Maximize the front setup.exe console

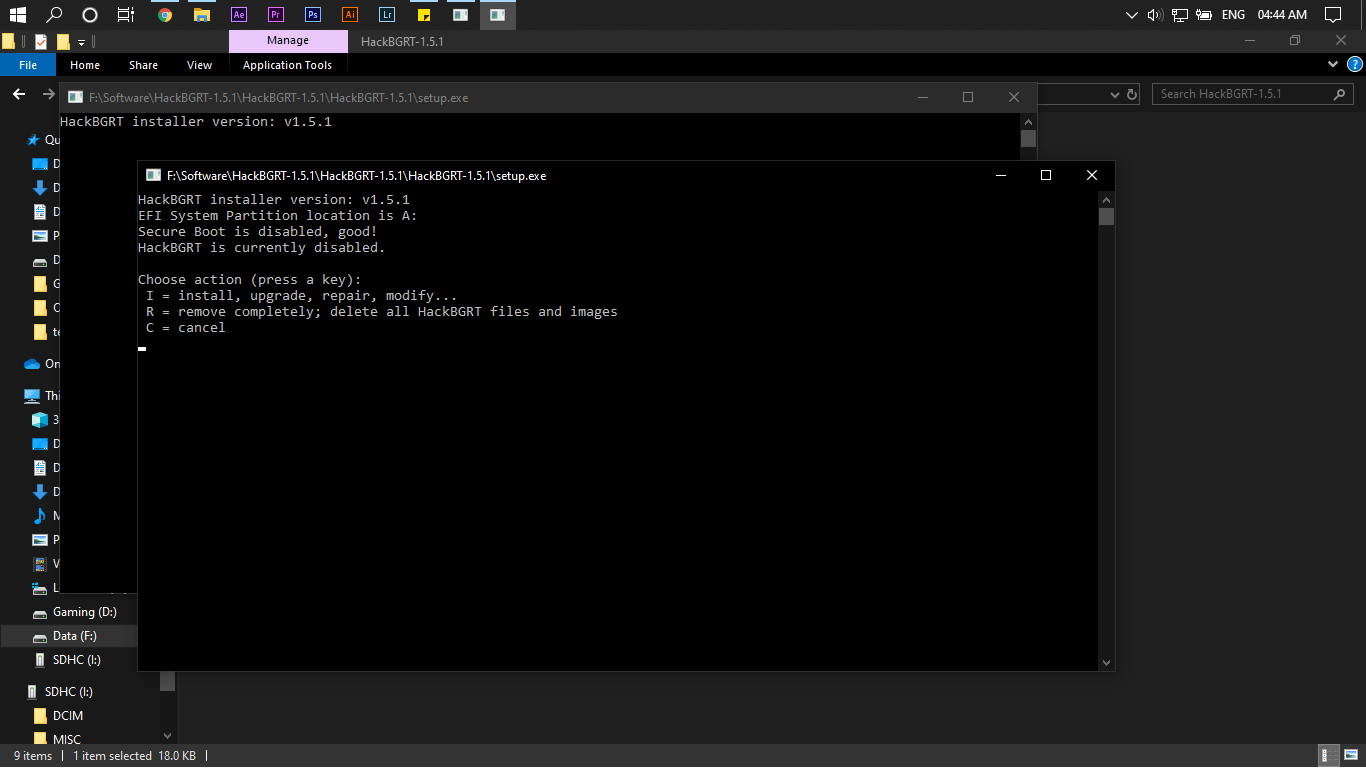[1046, 175]
